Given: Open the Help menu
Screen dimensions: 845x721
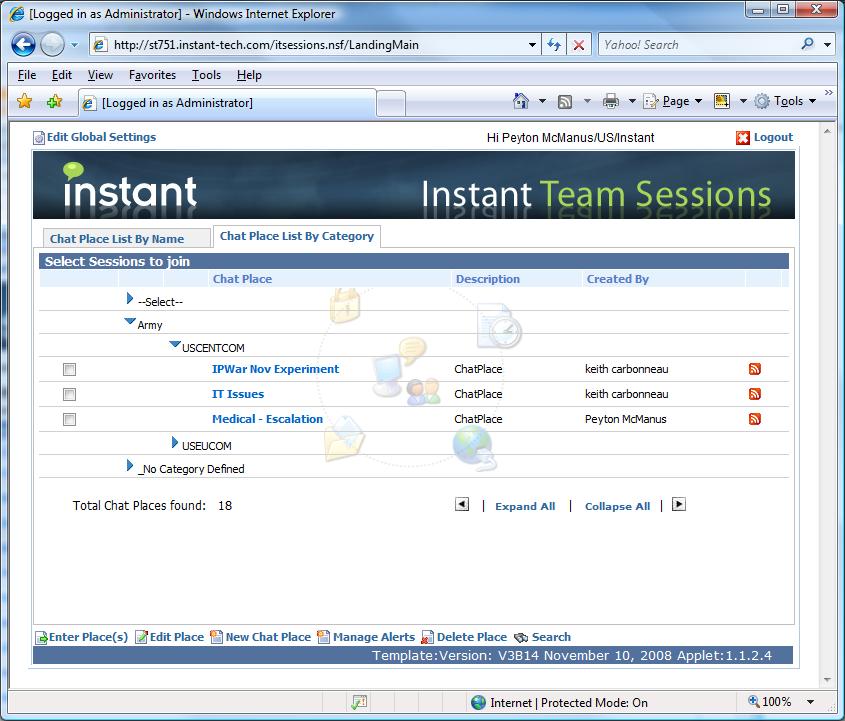Looking at the screenshot, I should click(249, 75).
